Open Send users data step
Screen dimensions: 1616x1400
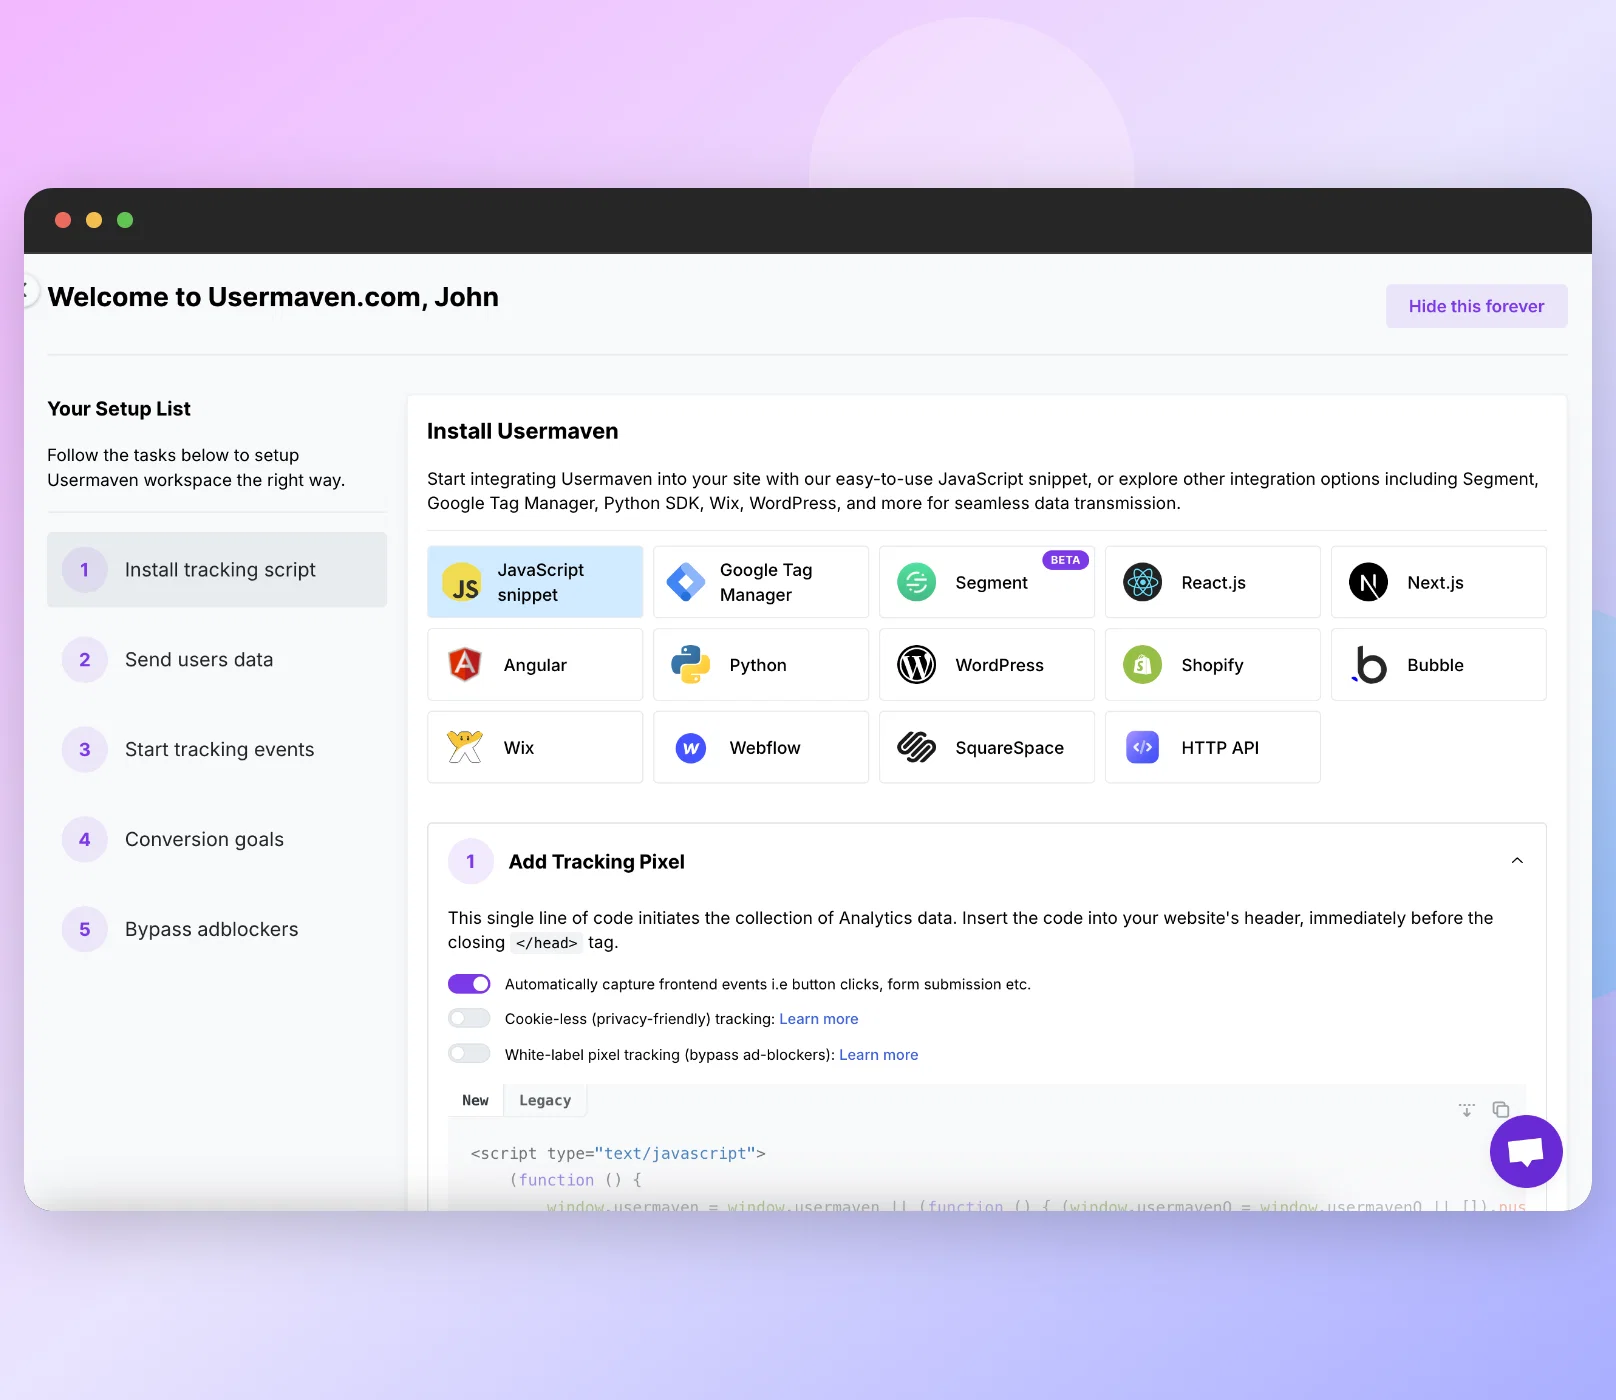pyautogui.click(x=217, y=660)
